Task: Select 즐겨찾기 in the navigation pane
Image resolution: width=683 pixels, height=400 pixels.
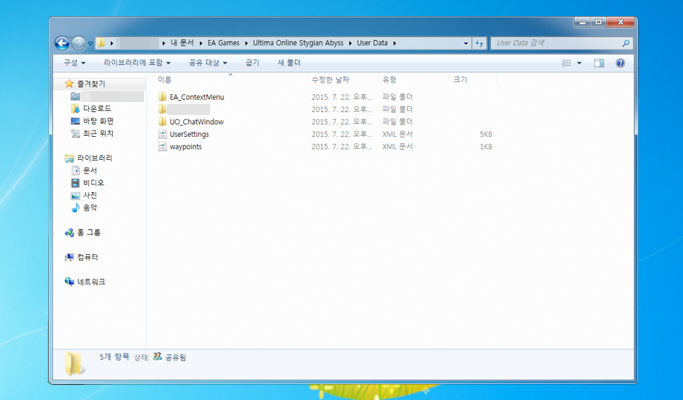Action: pyautogui.click(x=91, y=84)
